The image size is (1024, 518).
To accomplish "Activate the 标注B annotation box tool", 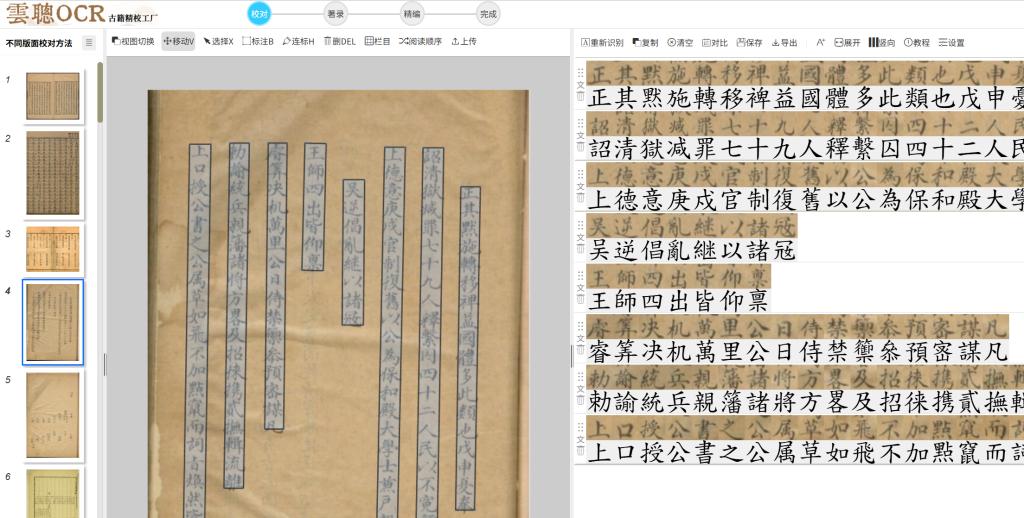I will click(257, 41).
